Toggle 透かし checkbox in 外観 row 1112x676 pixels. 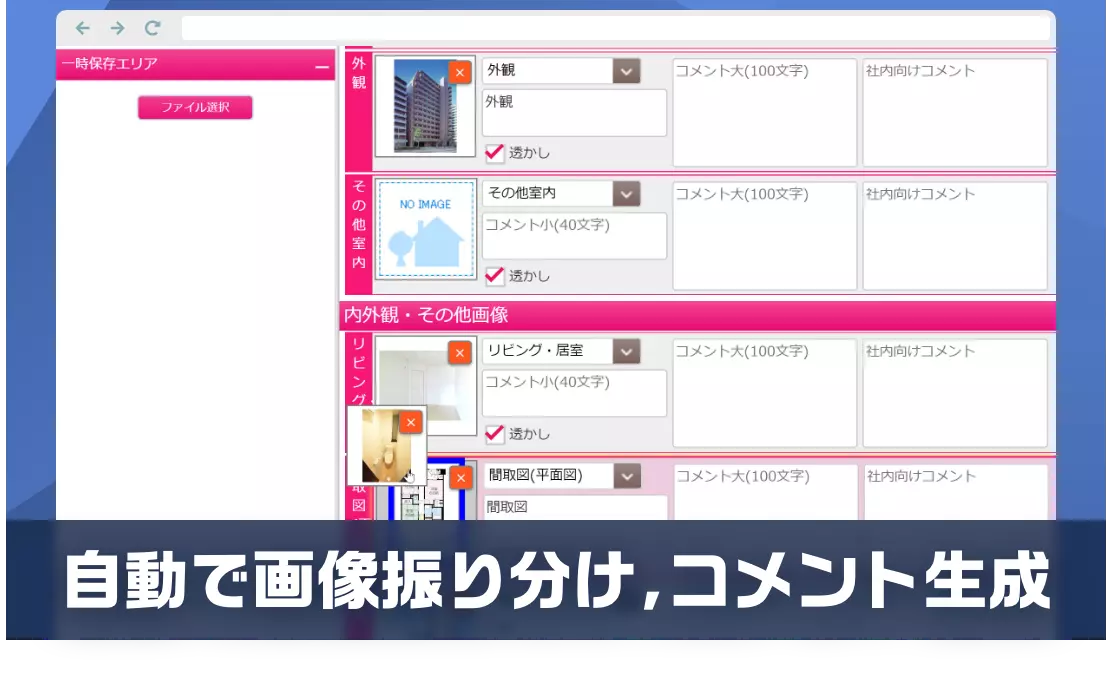coord(494,153)
